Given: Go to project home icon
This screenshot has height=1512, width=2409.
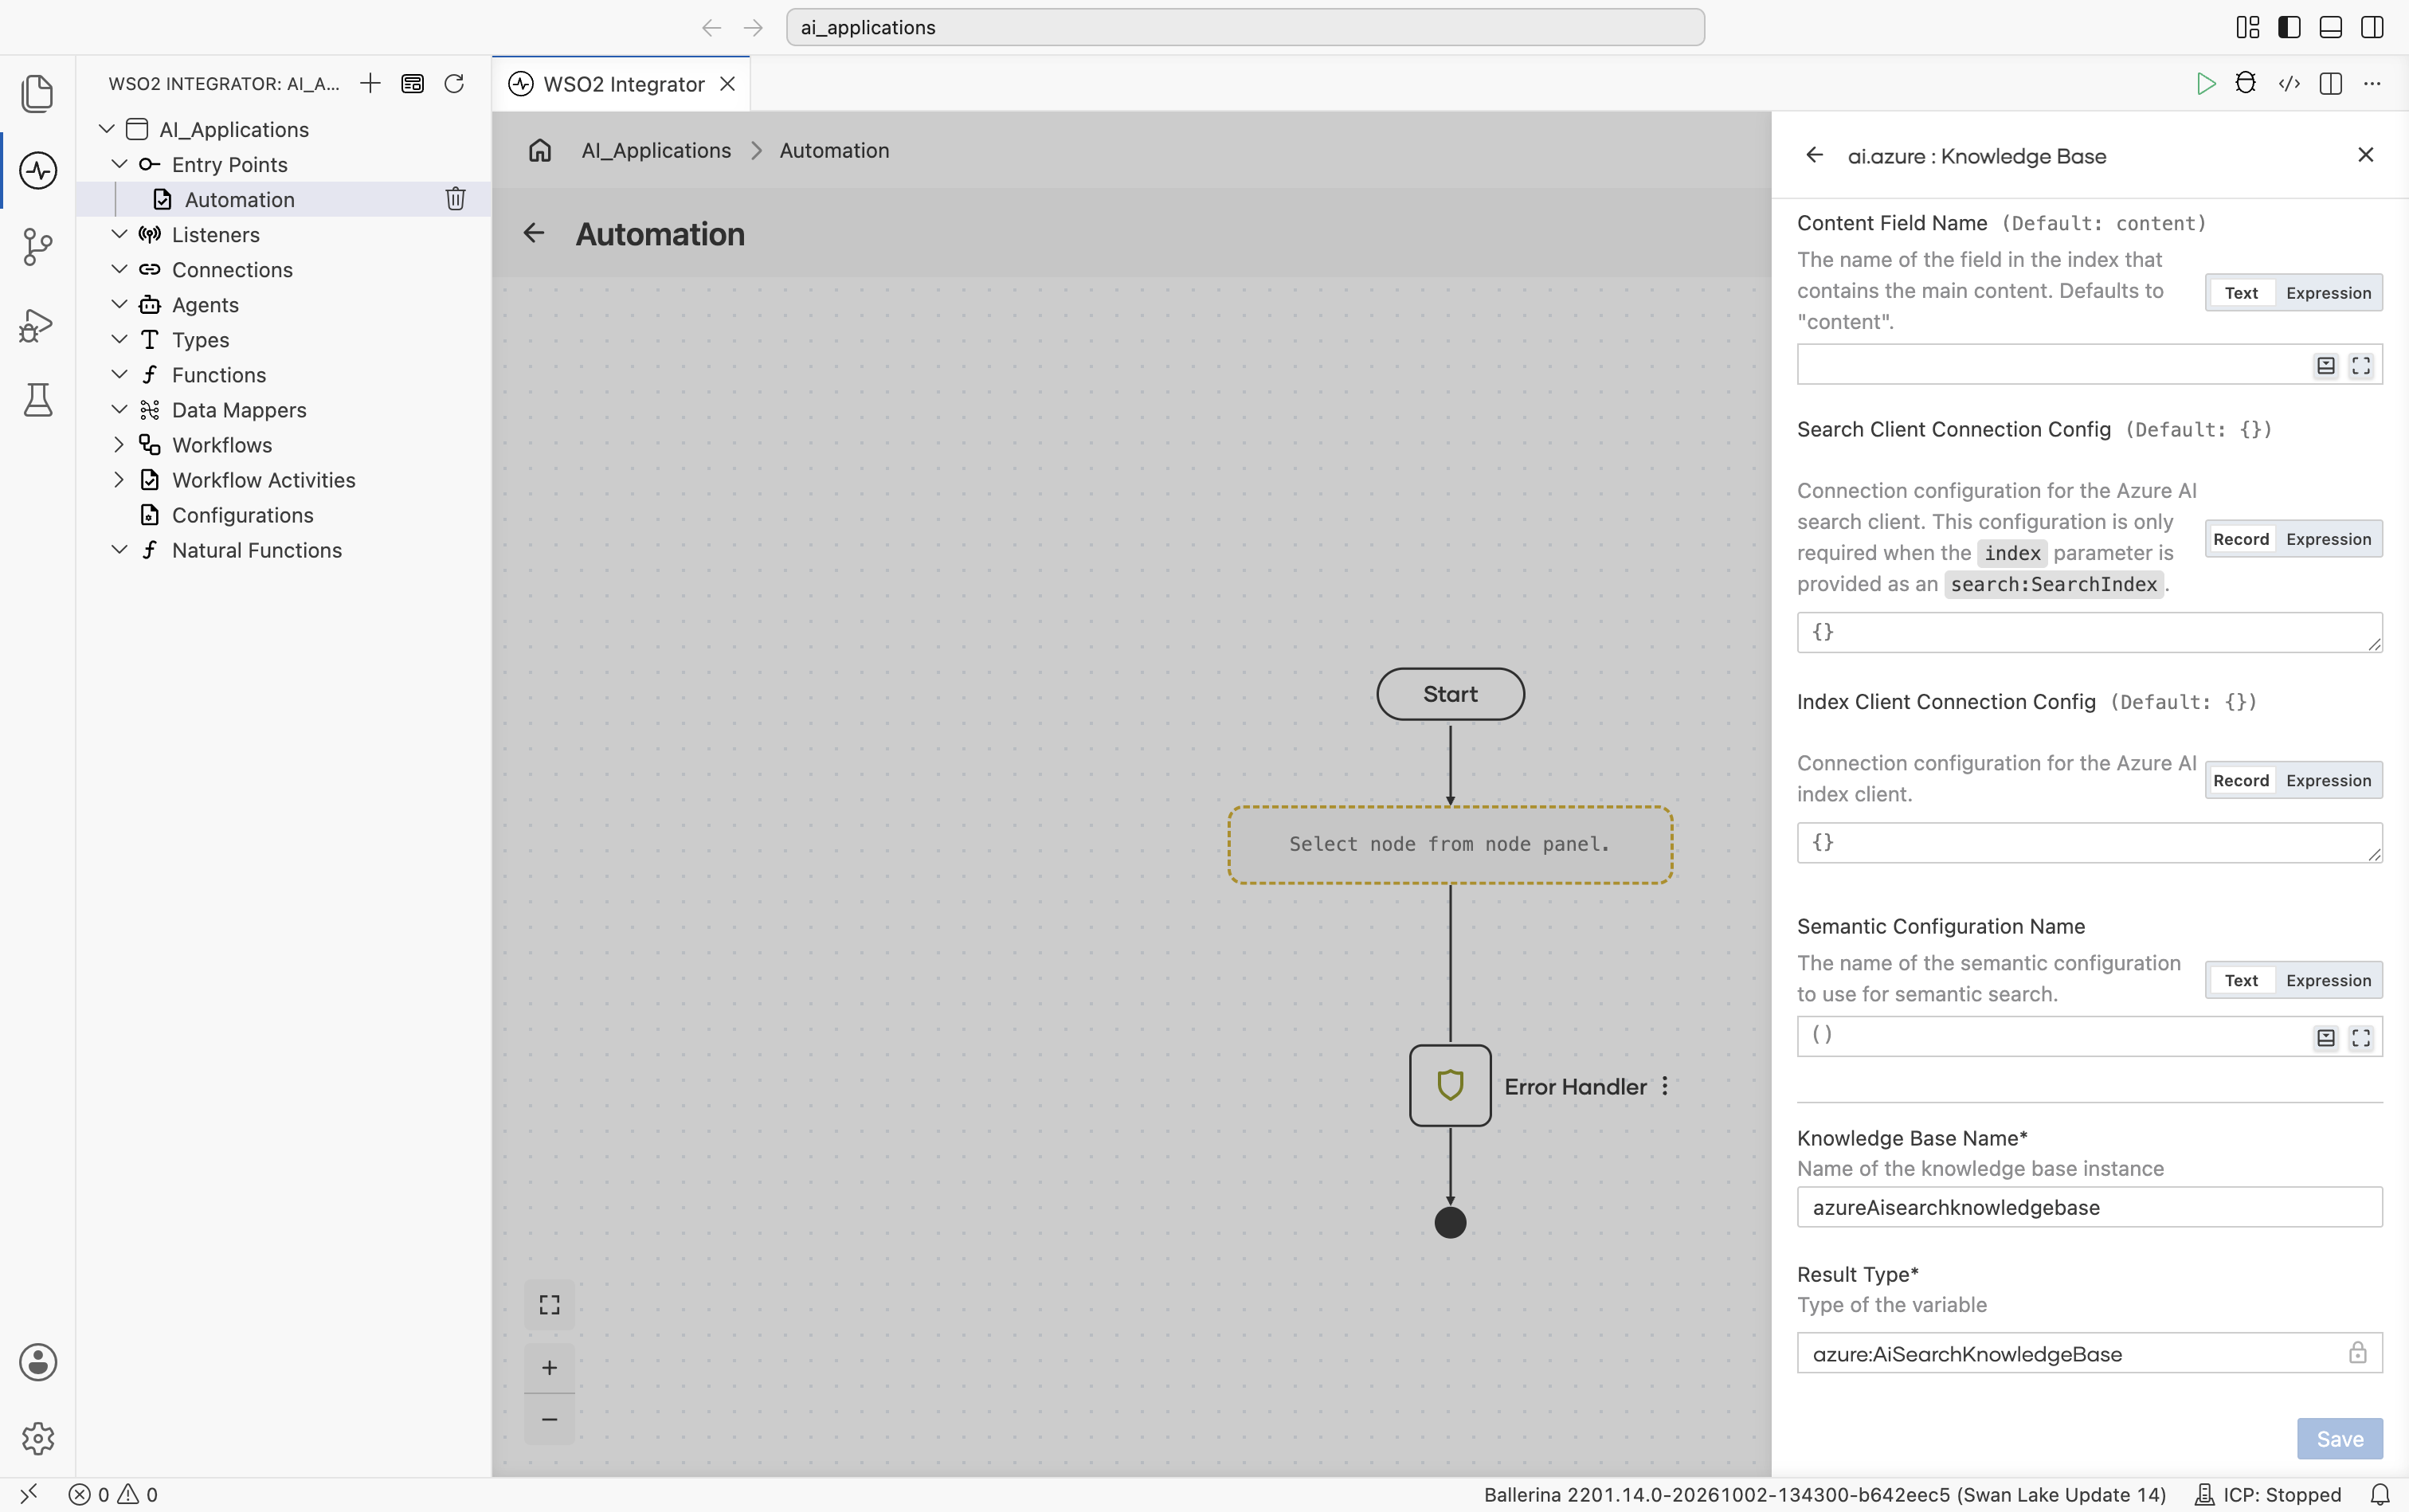Looking at the screenshot, I should [540, 150].
